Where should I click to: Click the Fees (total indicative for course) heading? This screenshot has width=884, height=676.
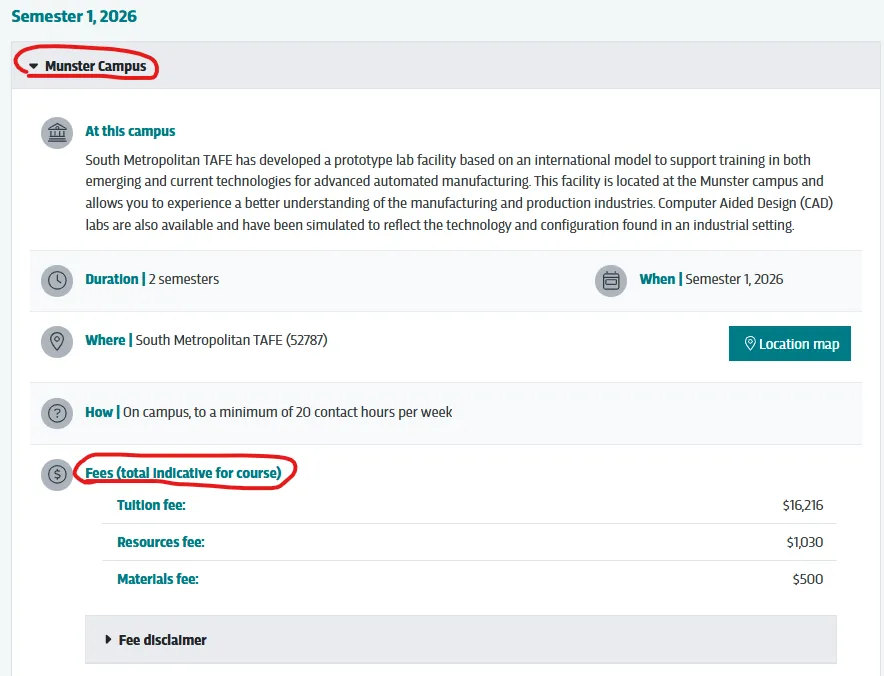coord(183,472)
